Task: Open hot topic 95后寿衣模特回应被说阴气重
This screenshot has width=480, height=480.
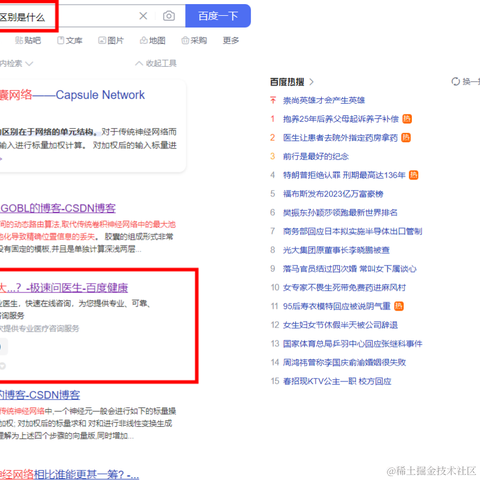Action: 337,306
